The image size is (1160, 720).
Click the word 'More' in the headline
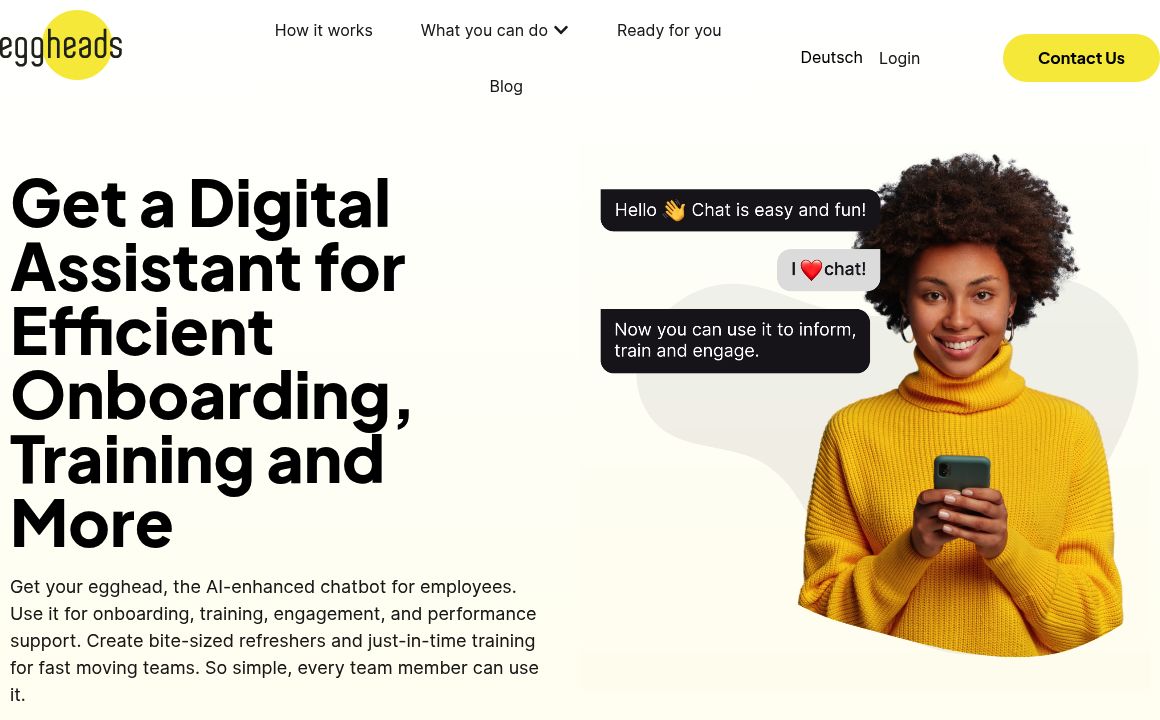tap(92, 524)
